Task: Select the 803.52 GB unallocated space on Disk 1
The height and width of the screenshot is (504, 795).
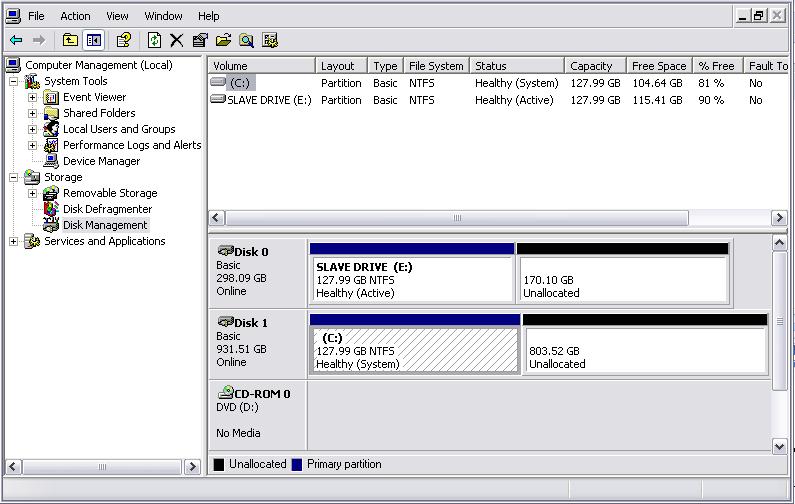Action: click(645, 351)
